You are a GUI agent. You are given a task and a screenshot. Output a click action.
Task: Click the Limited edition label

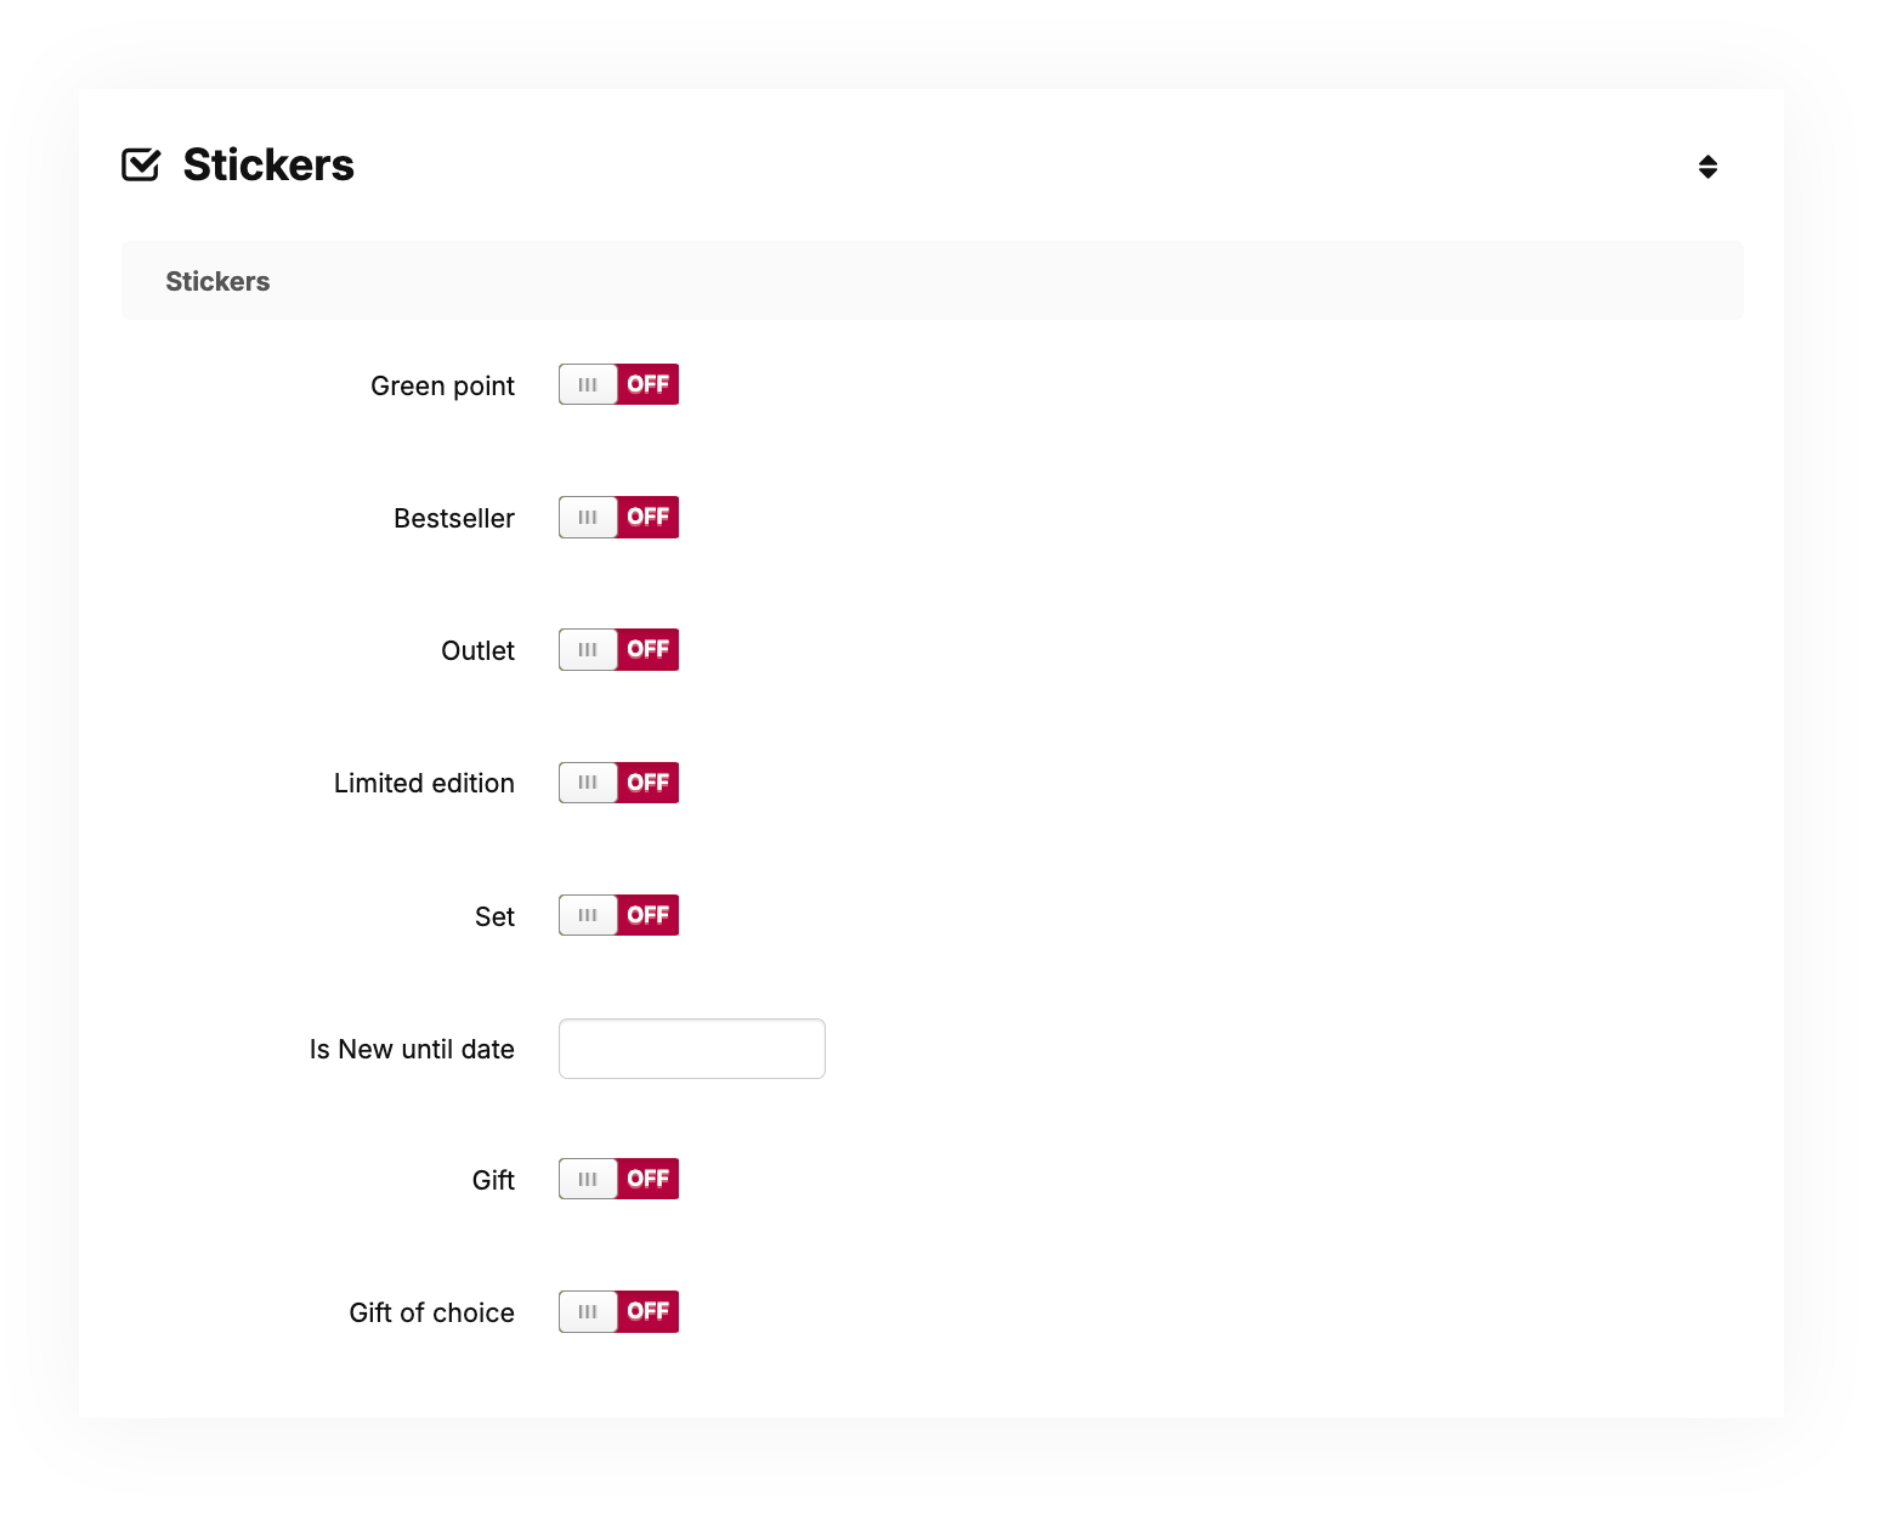(x=423, y=783)
